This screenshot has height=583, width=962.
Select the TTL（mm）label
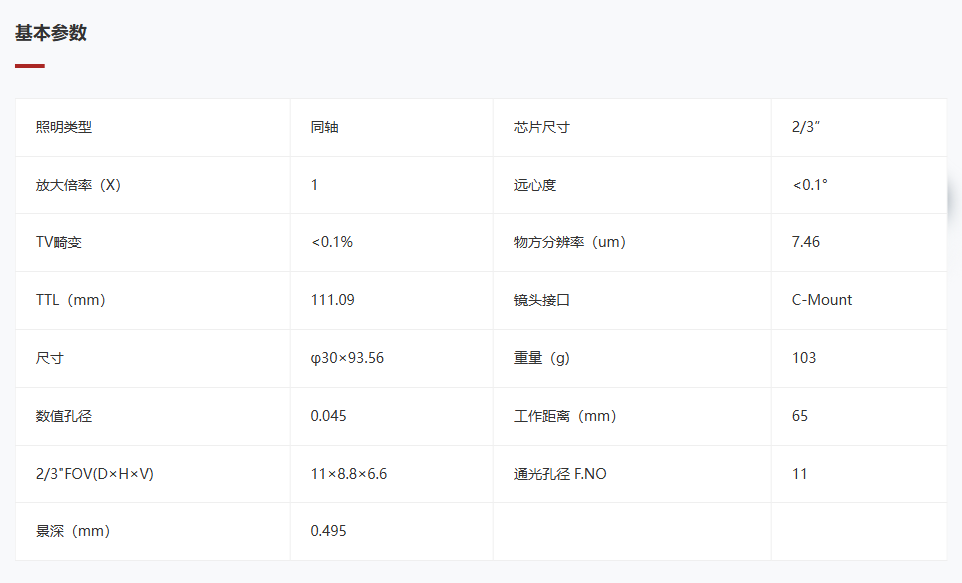[x=71, y=300]
